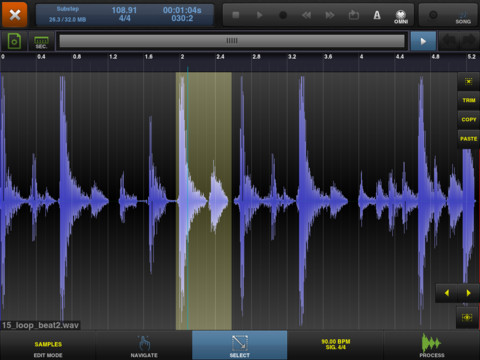The image size is (480, 360).
Task: Play the sample with the blue play button
Action: [x=423, y=41]
